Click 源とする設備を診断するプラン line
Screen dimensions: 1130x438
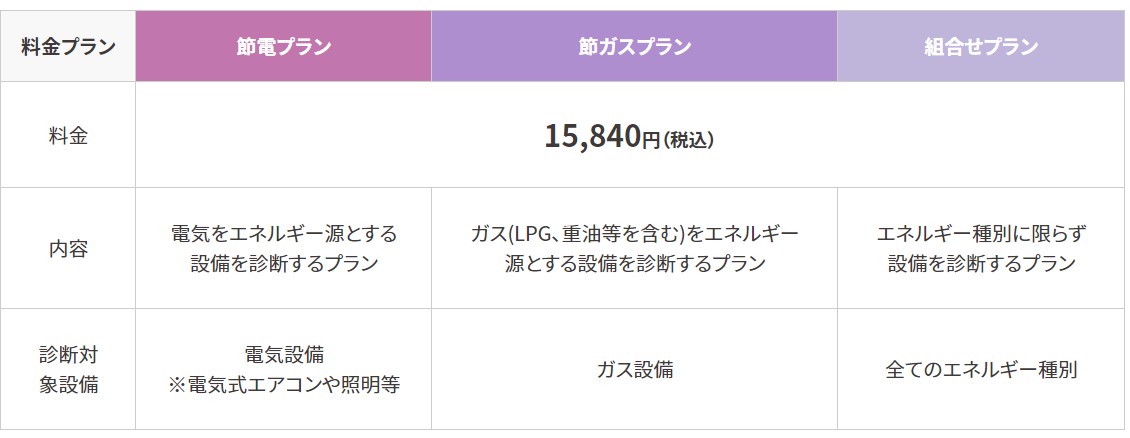pyautogui.click(x=634, y=263)
